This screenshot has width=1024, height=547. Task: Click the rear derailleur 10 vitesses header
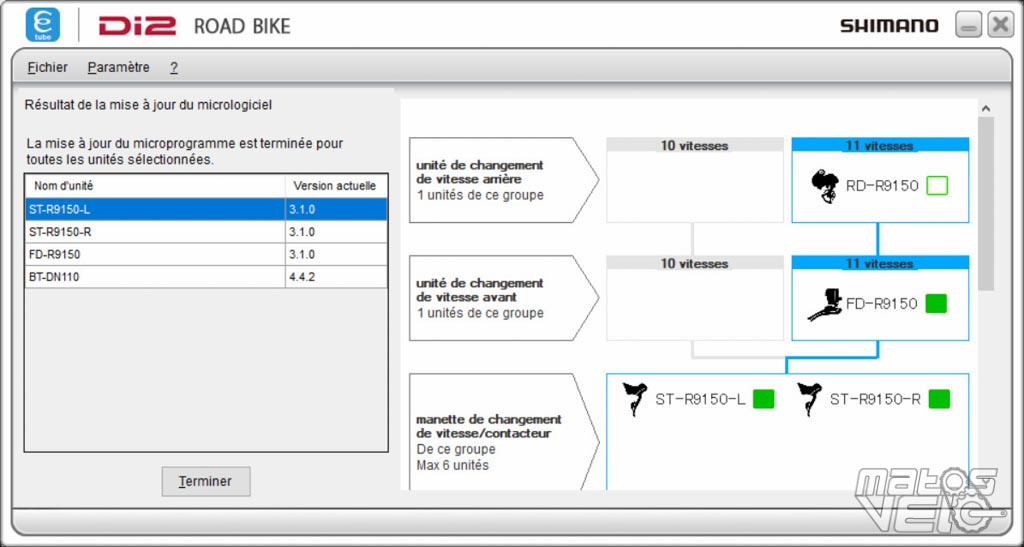(x=694, y=146)
